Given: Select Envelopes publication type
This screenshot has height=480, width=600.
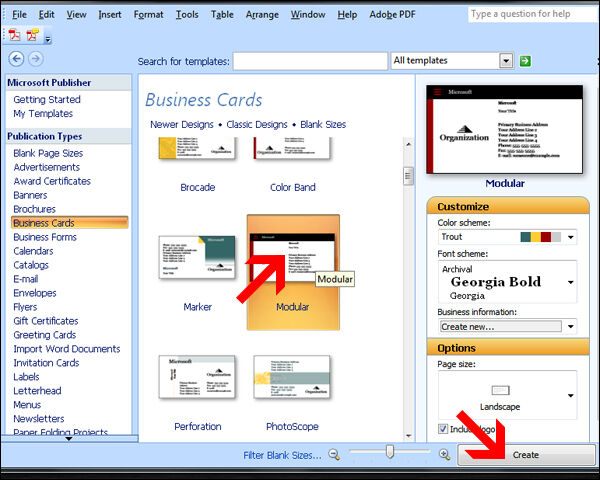Looking at the screenshot, I should (x=35, y=293).
